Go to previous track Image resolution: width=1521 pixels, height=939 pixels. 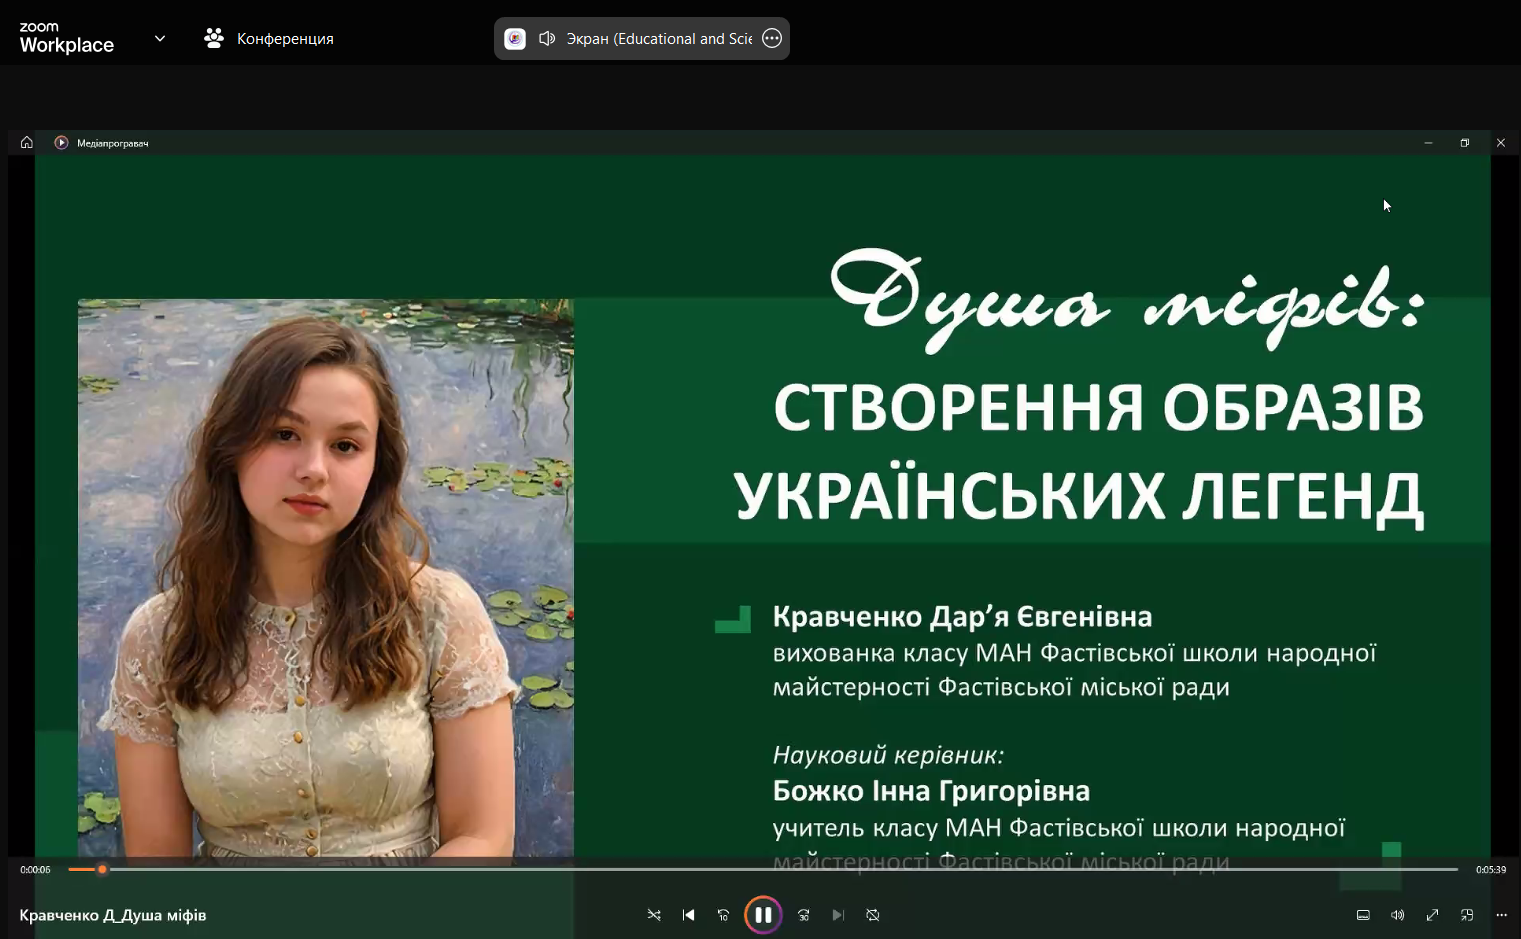(688, 915)
